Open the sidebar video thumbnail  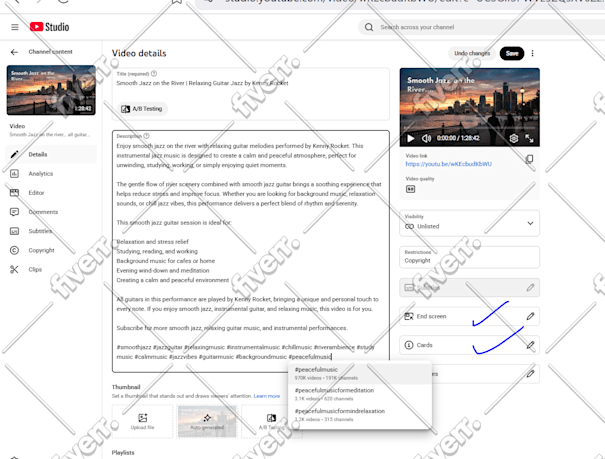51,90
